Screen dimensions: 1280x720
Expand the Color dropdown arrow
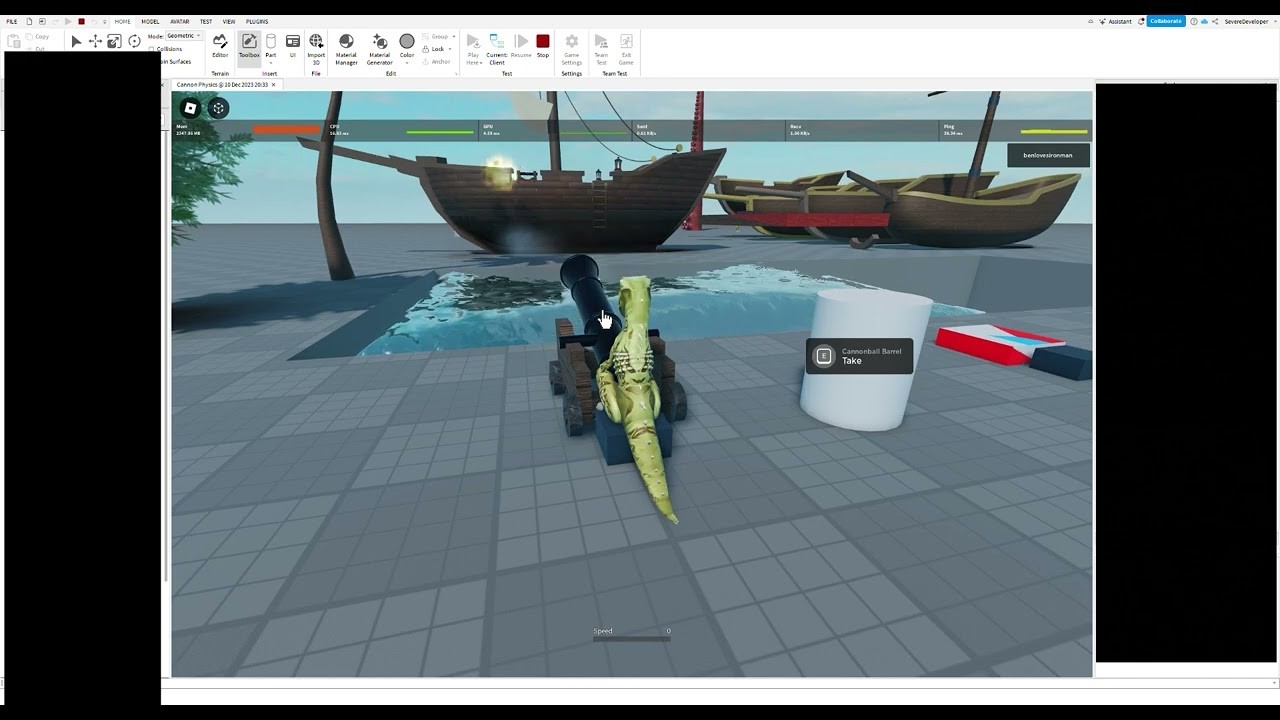pyautogui.click(x=407, y=63)
